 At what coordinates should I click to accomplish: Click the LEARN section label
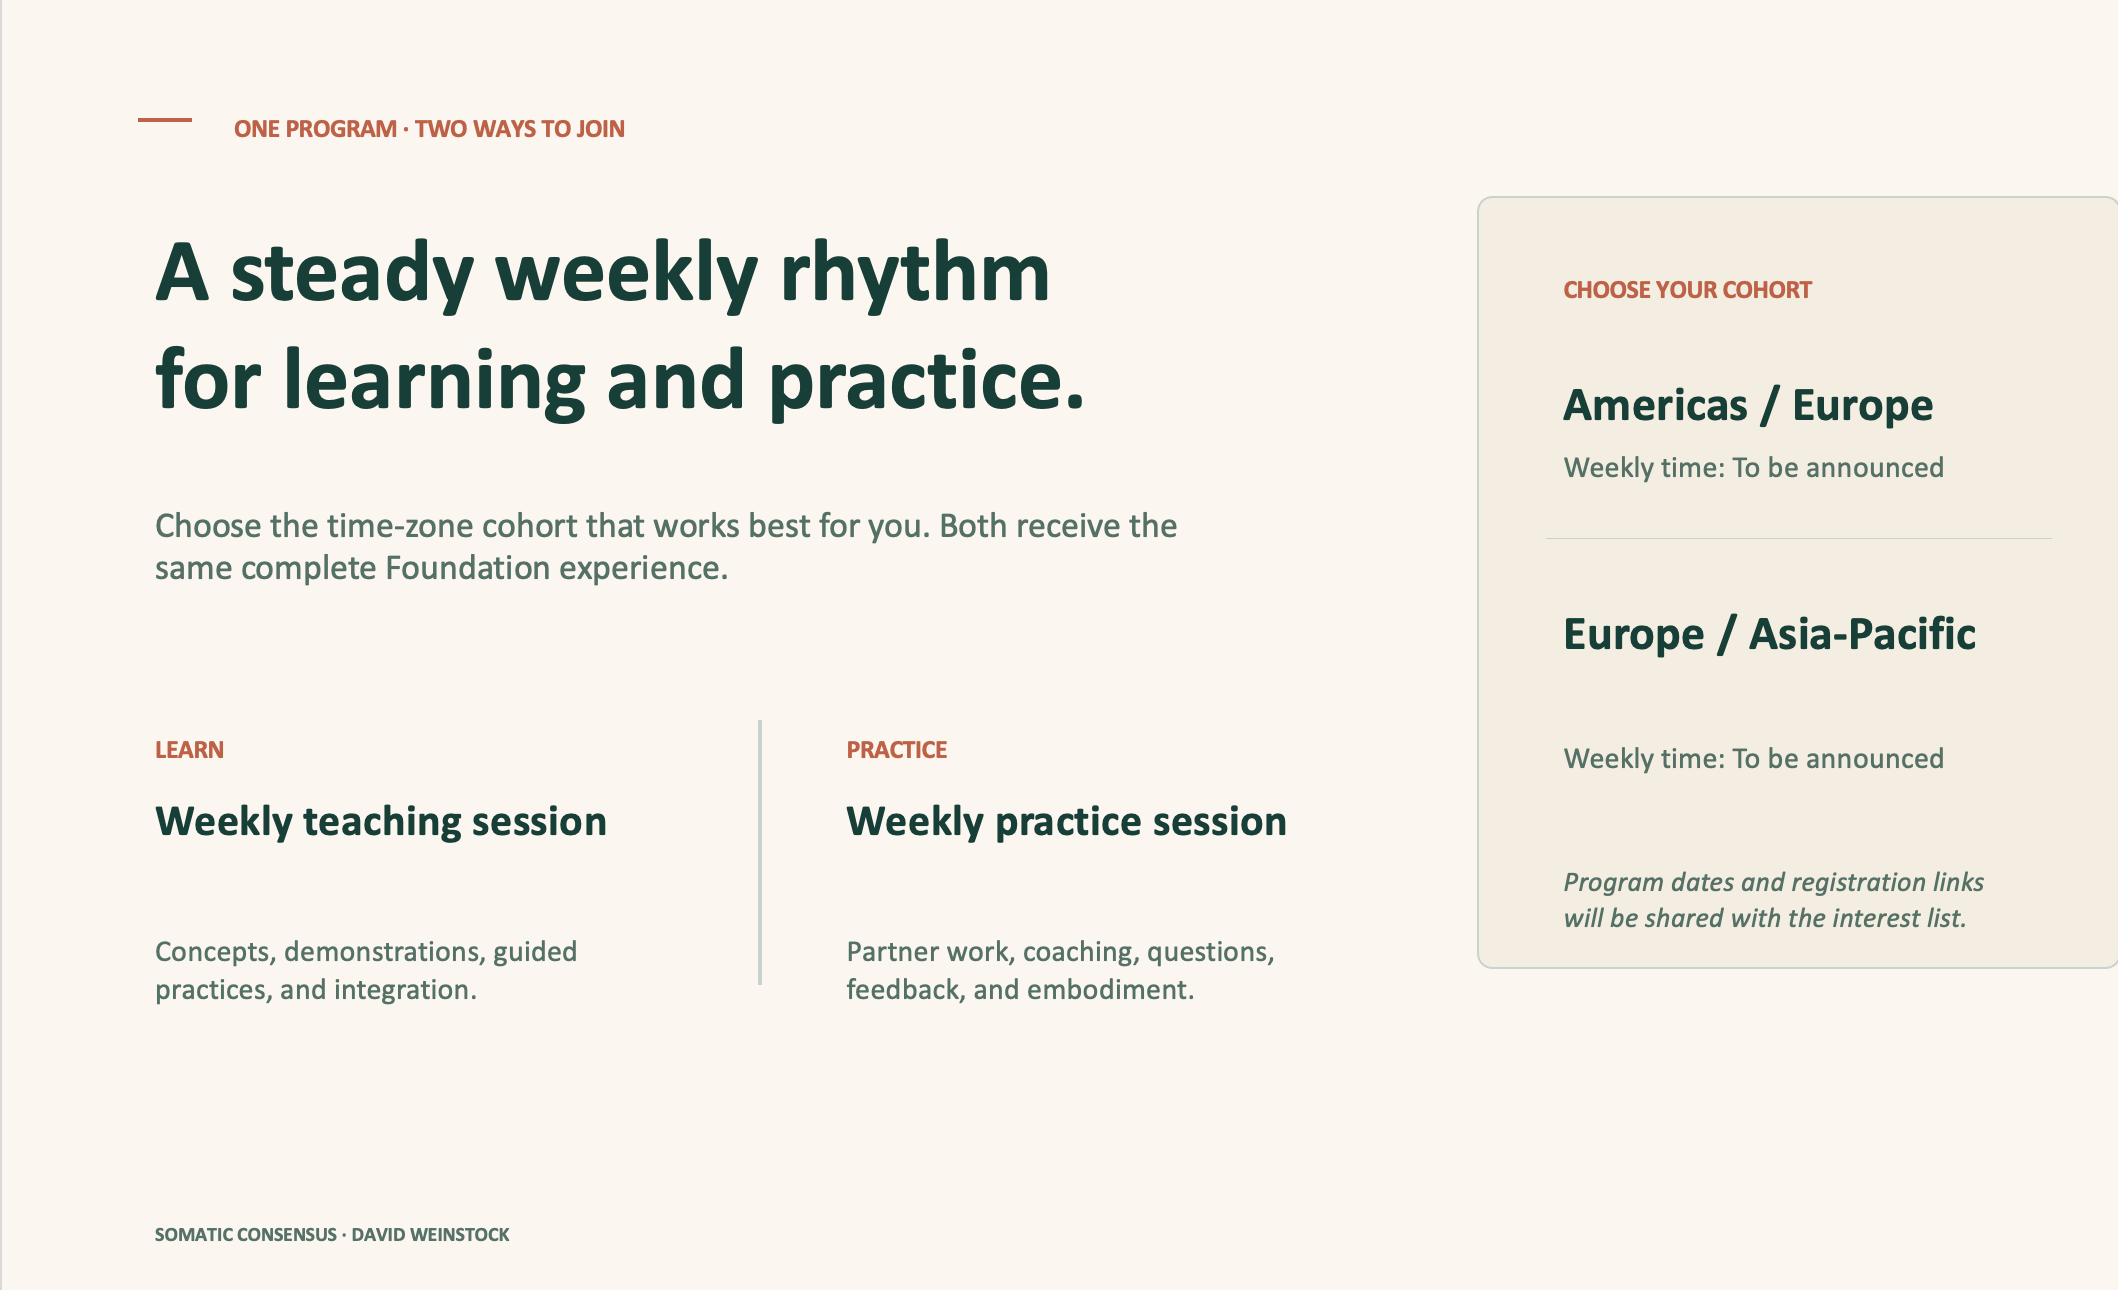[189, 750]
